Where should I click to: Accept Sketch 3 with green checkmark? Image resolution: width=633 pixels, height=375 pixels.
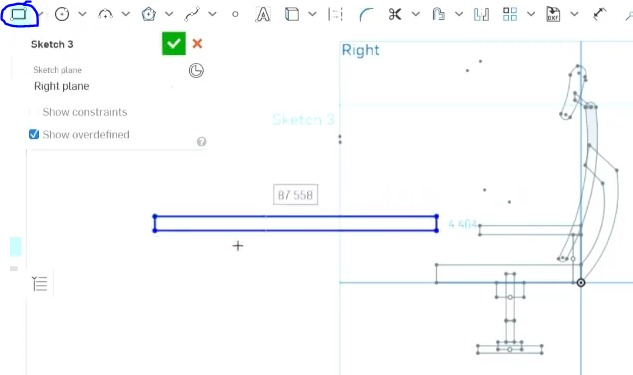tap(174, 44)
